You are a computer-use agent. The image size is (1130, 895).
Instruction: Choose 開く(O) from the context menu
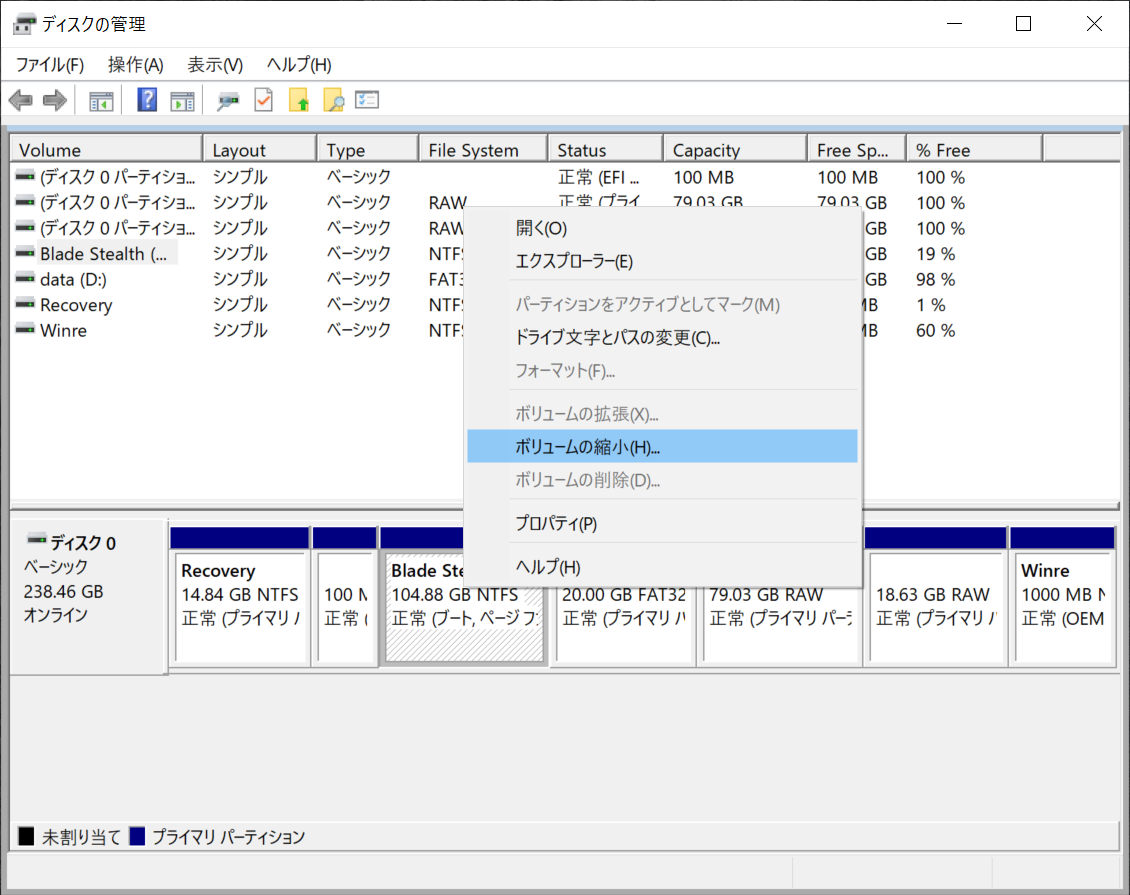[662, 228]
